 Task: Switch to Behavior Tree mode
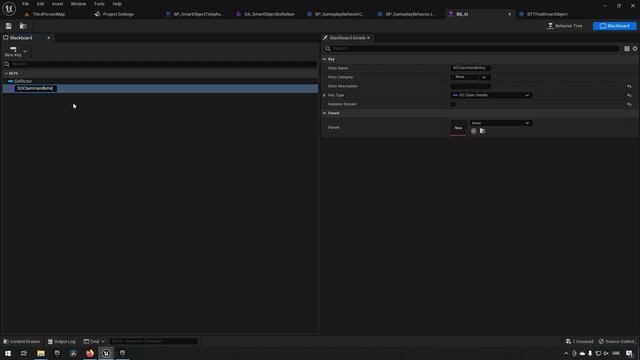tap(565, 26)
